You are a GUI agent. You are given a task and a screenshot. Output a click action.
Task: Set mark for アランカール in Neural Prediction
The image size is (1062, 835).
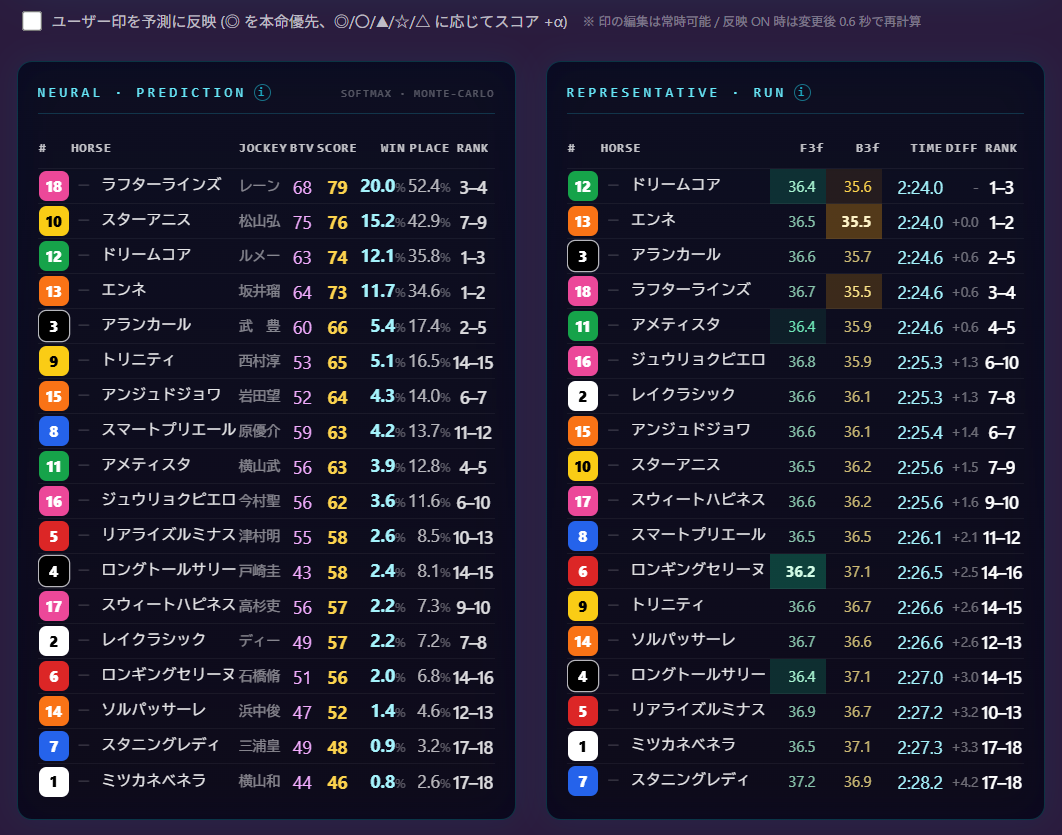click(84, 325)
